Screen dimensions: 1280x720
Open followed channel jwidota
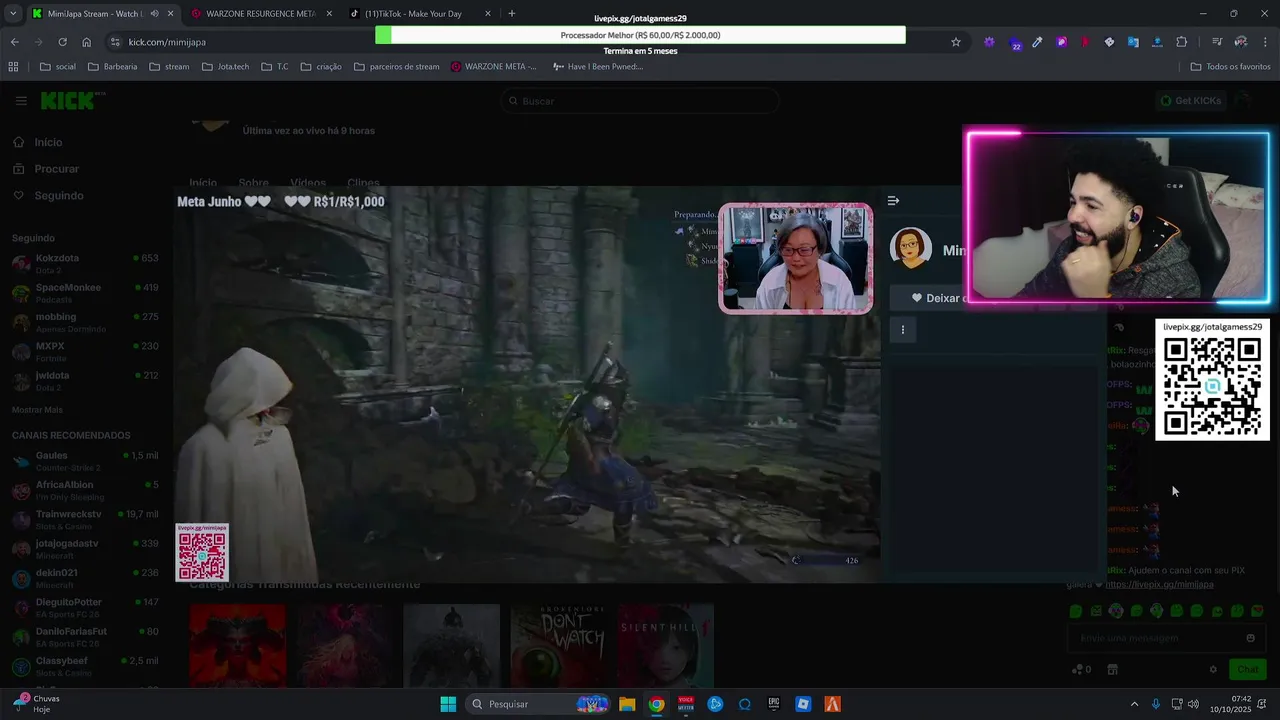[x=85, y=380]
